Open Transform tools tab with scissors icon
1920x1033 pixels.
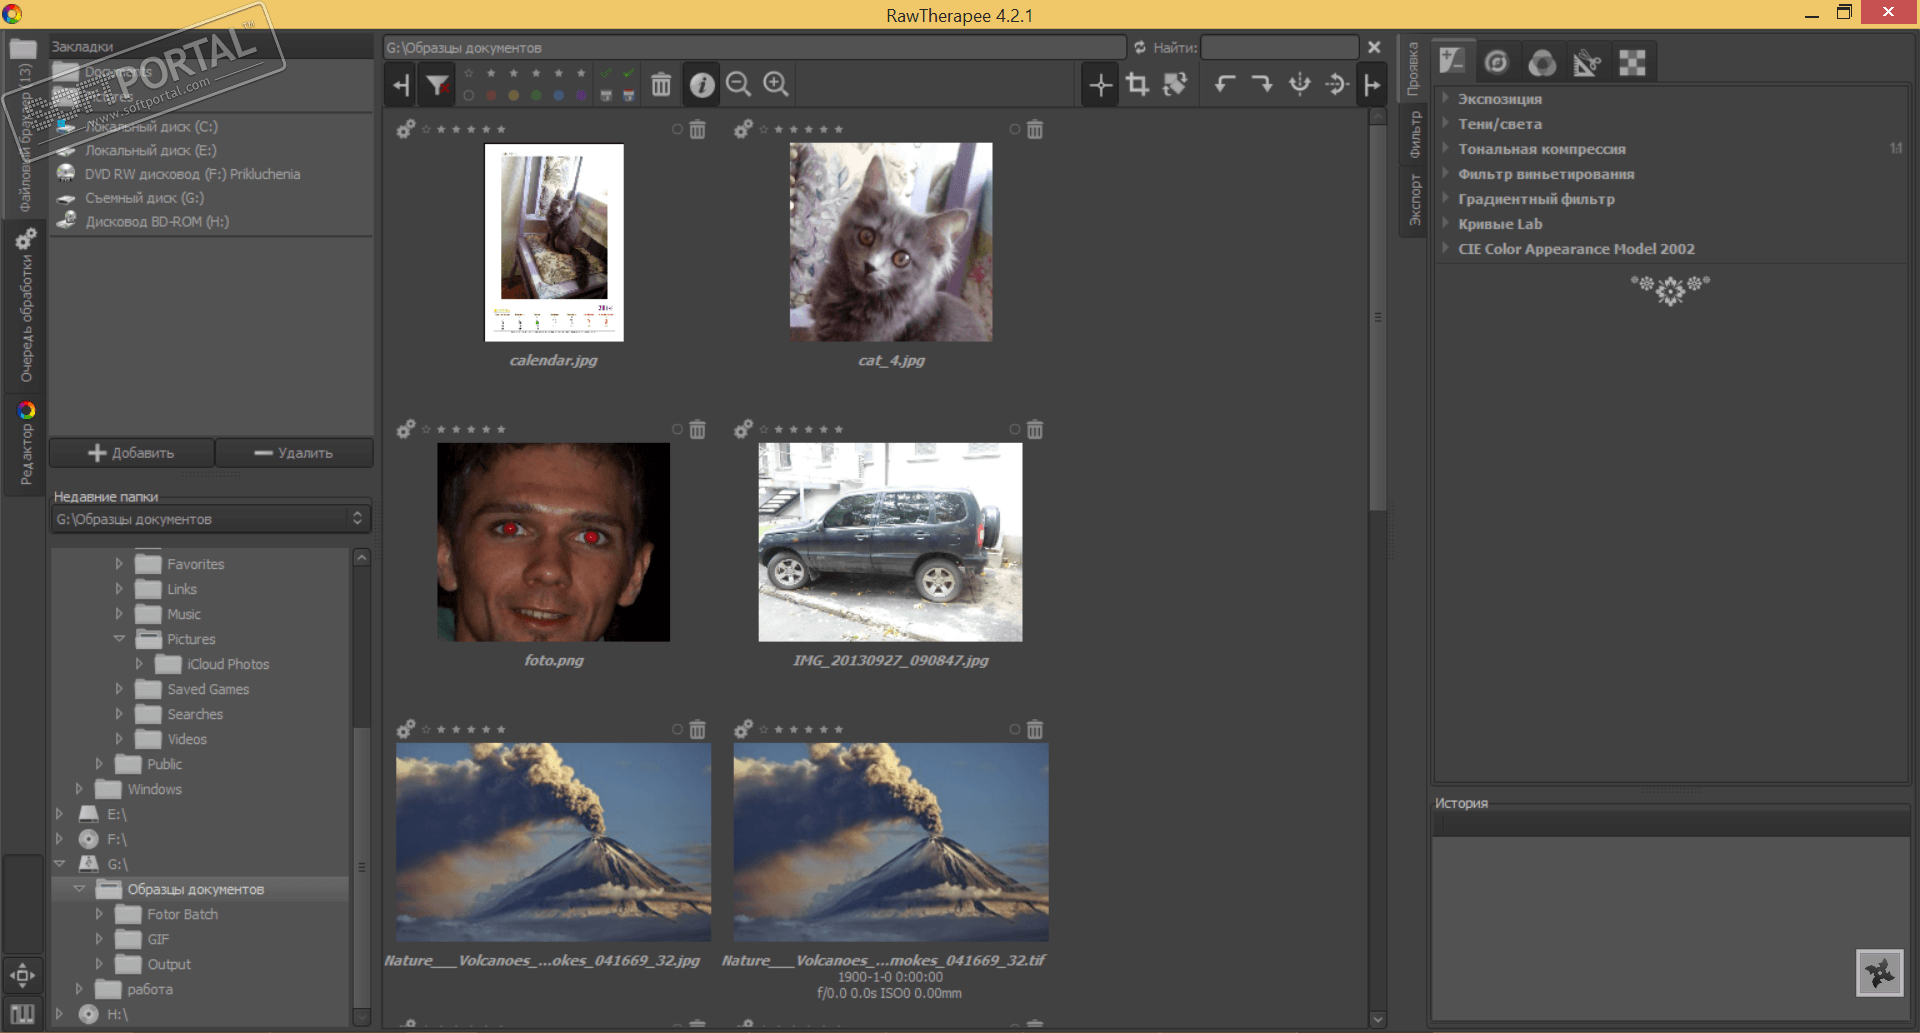[1587, 63]
